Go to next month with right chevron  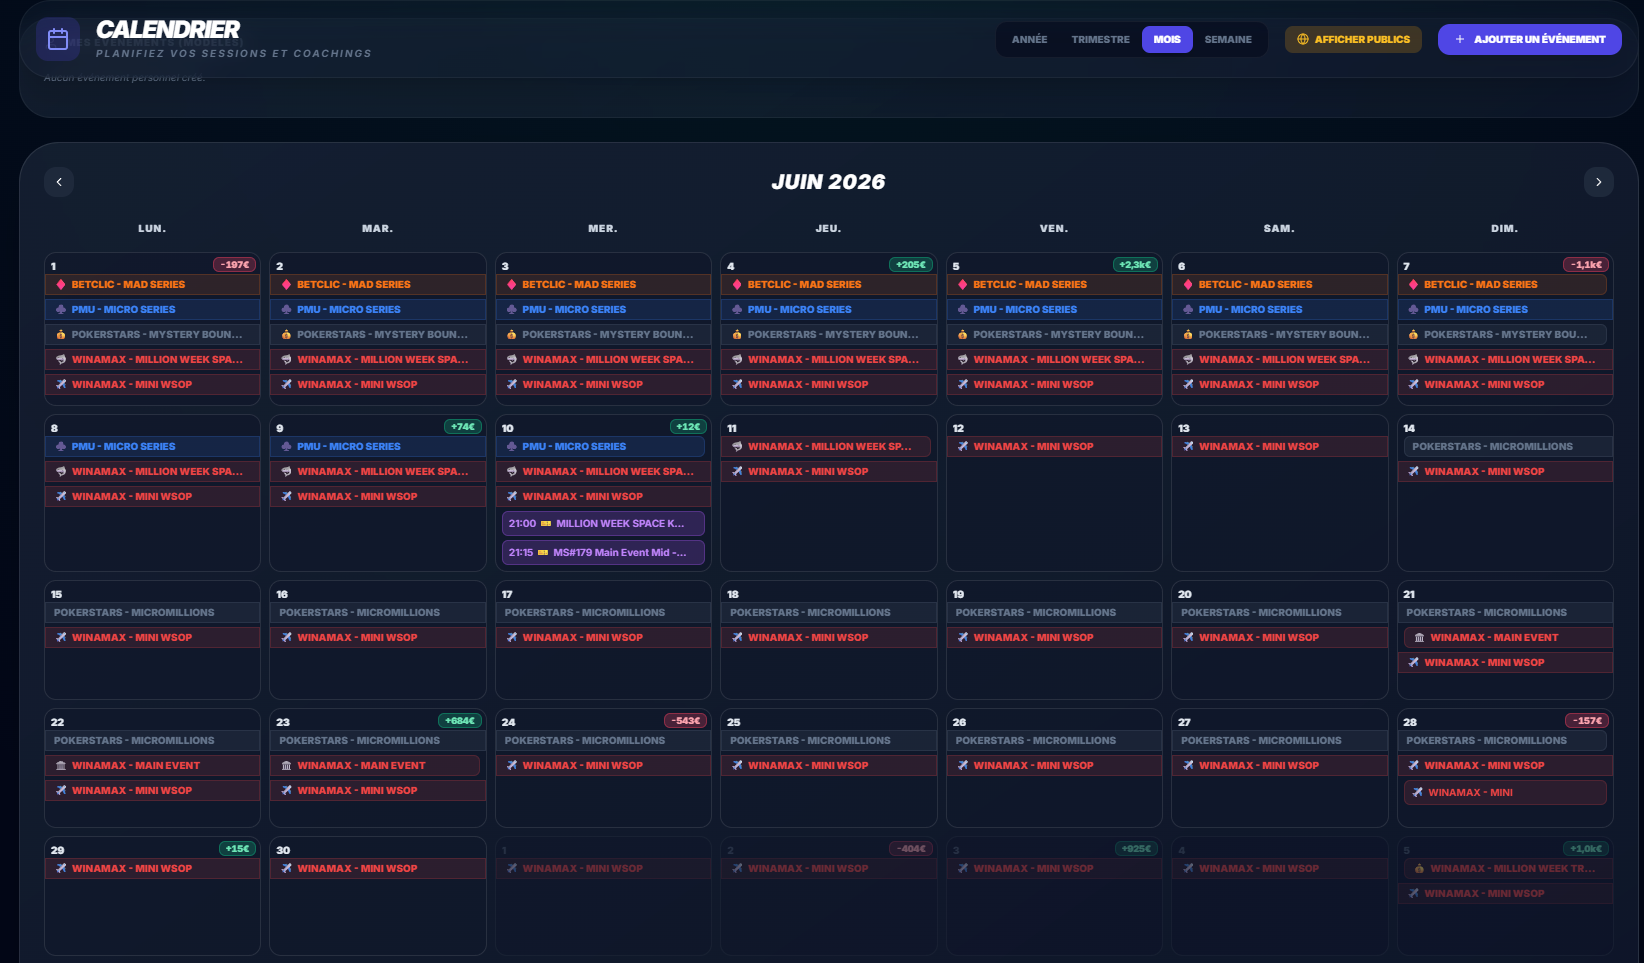[x=1598, y=182]
